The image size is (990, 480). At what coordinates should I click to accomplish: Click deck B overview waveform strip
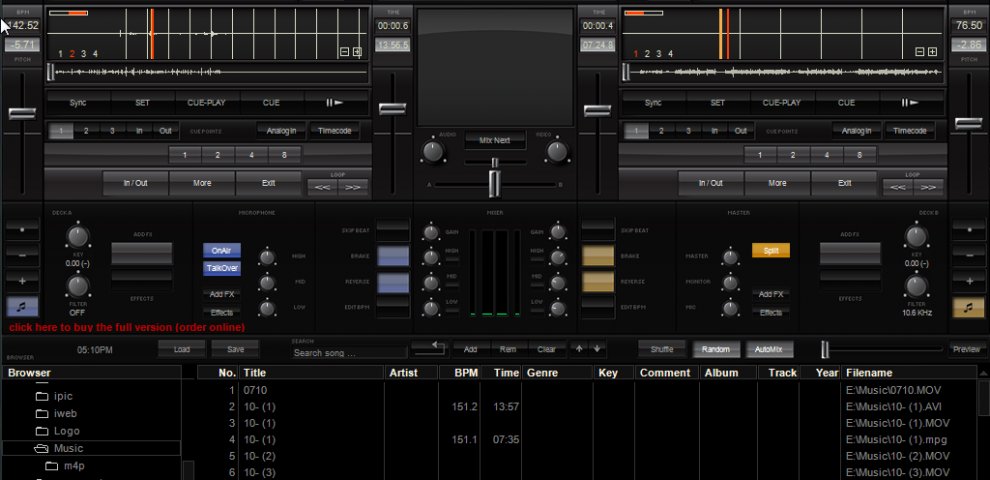(x=783, y=73)
